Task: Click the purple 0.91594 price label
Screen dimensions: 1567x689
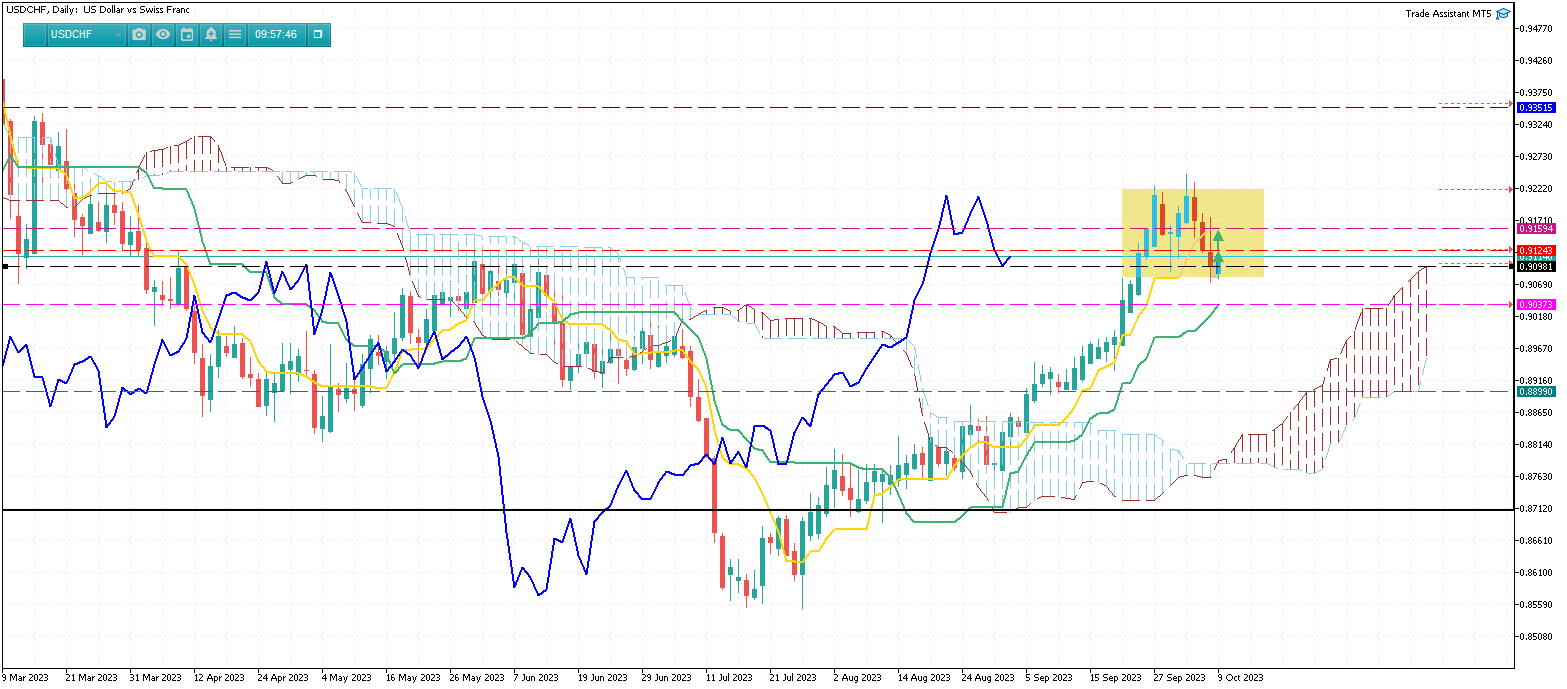Action: tap(1535, 229)
